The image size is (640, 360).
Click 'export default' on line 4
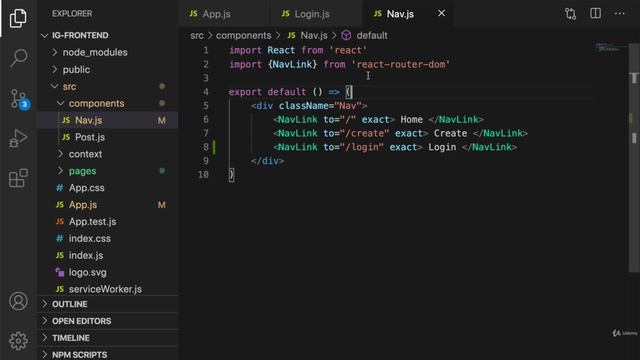point(267,92)
